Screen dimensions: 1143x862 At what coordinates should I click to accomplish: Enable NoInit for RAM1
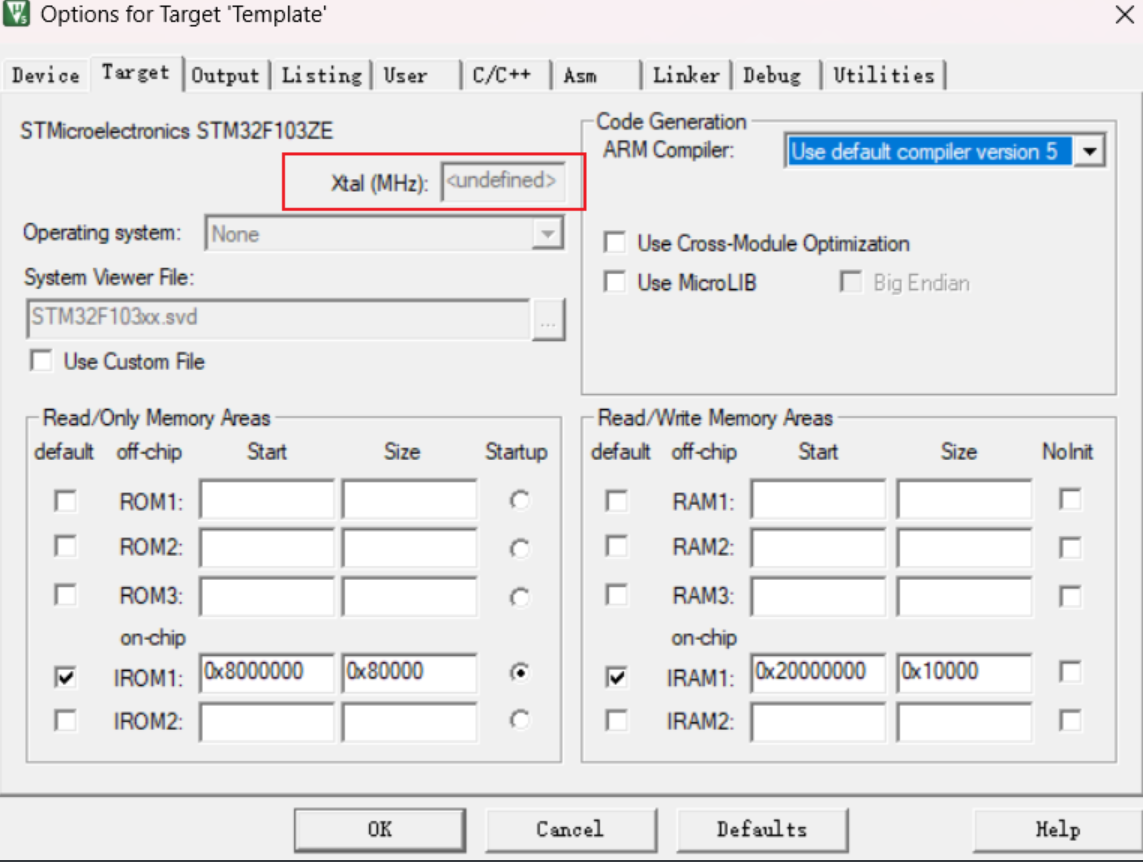1070,500
